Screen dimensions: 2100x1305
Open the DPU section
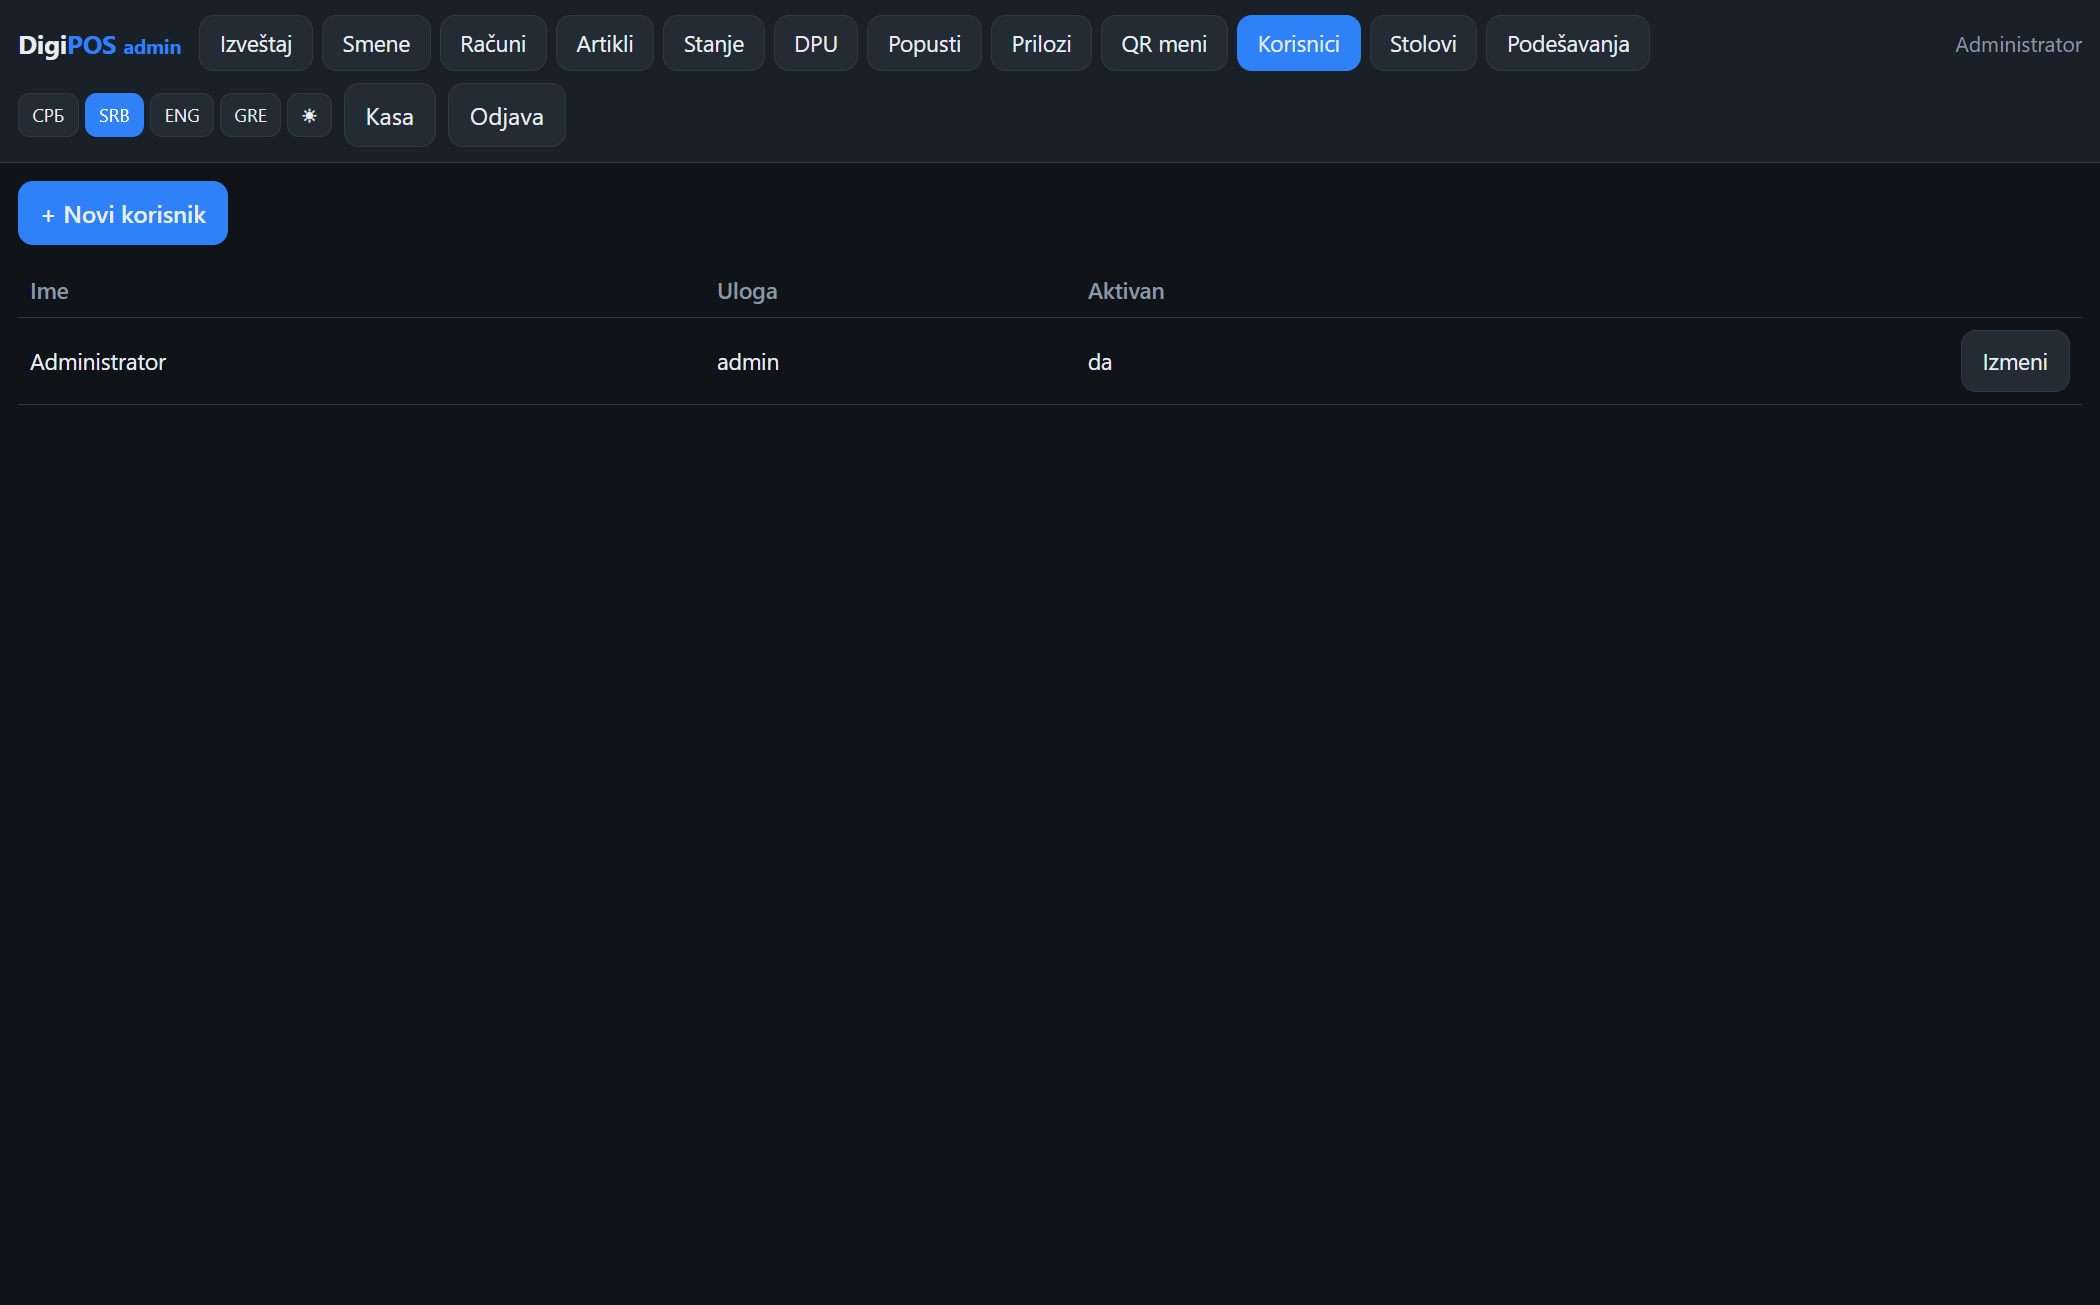(816, 43)
